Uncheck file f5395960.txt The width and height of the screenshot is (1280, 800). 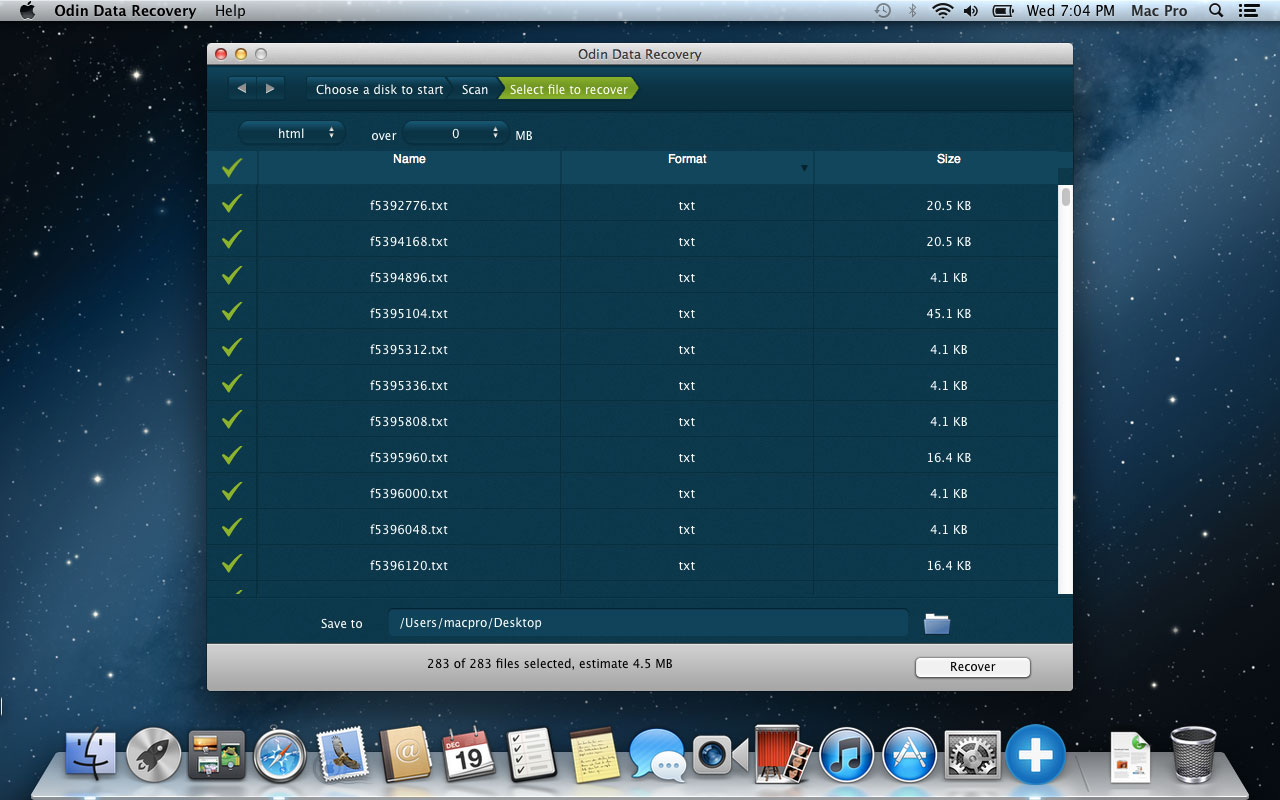point(232,456)
